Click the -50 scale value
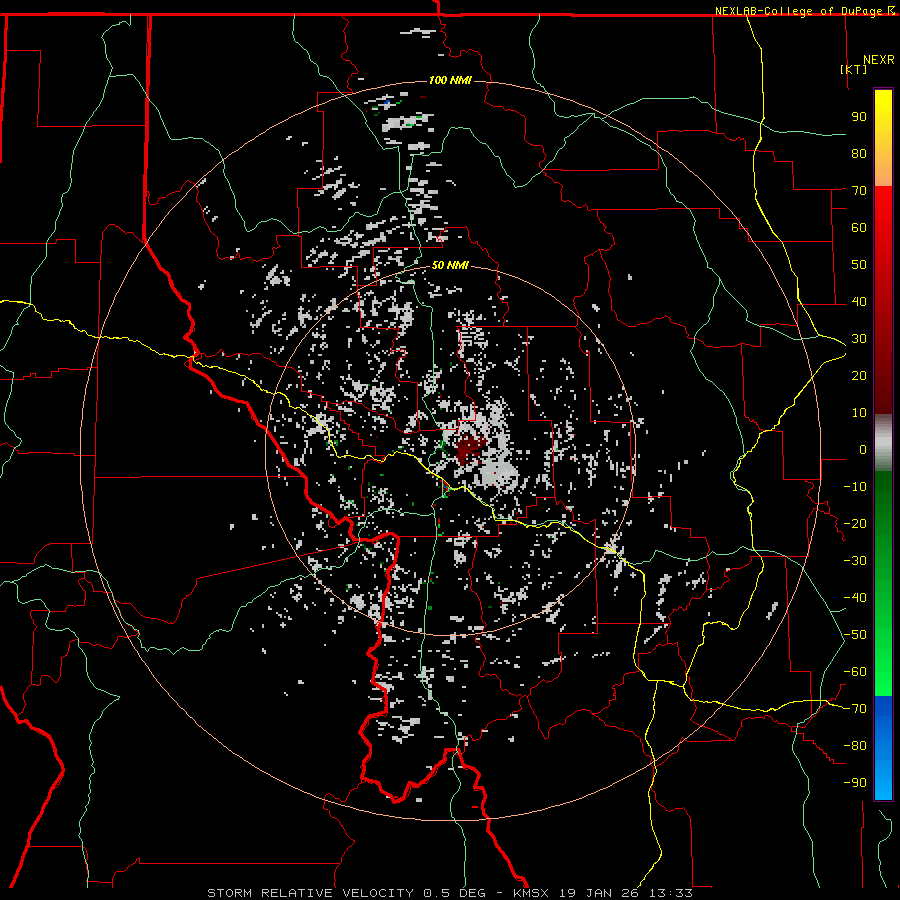This screenshot has height=900, width=900. coord(855,635)
